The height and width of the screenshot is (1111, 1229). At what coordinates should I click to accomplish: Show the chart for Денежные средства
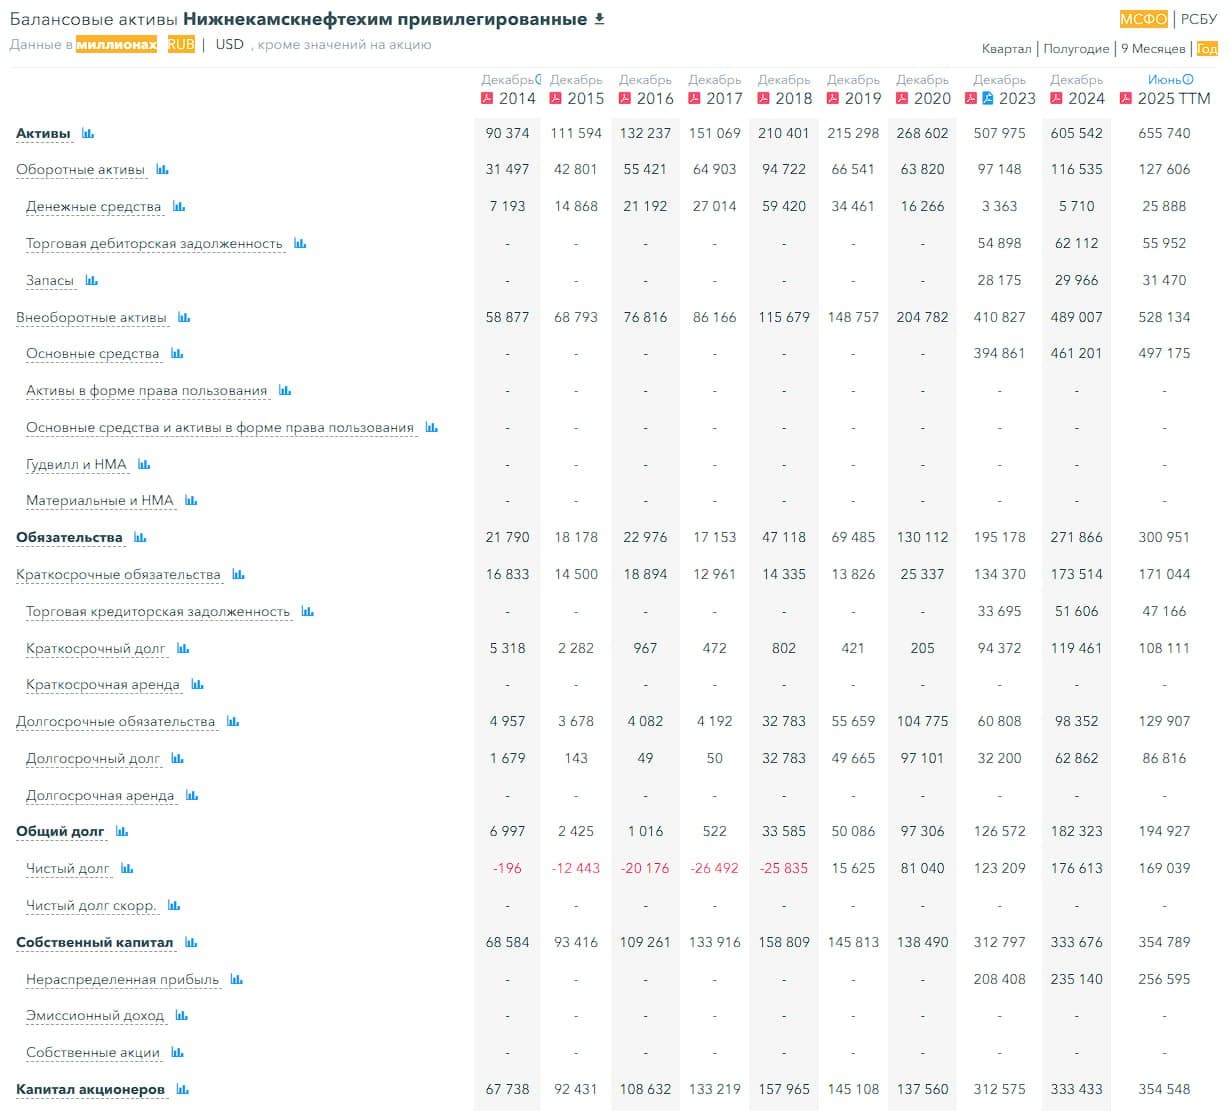coord(179,206)
